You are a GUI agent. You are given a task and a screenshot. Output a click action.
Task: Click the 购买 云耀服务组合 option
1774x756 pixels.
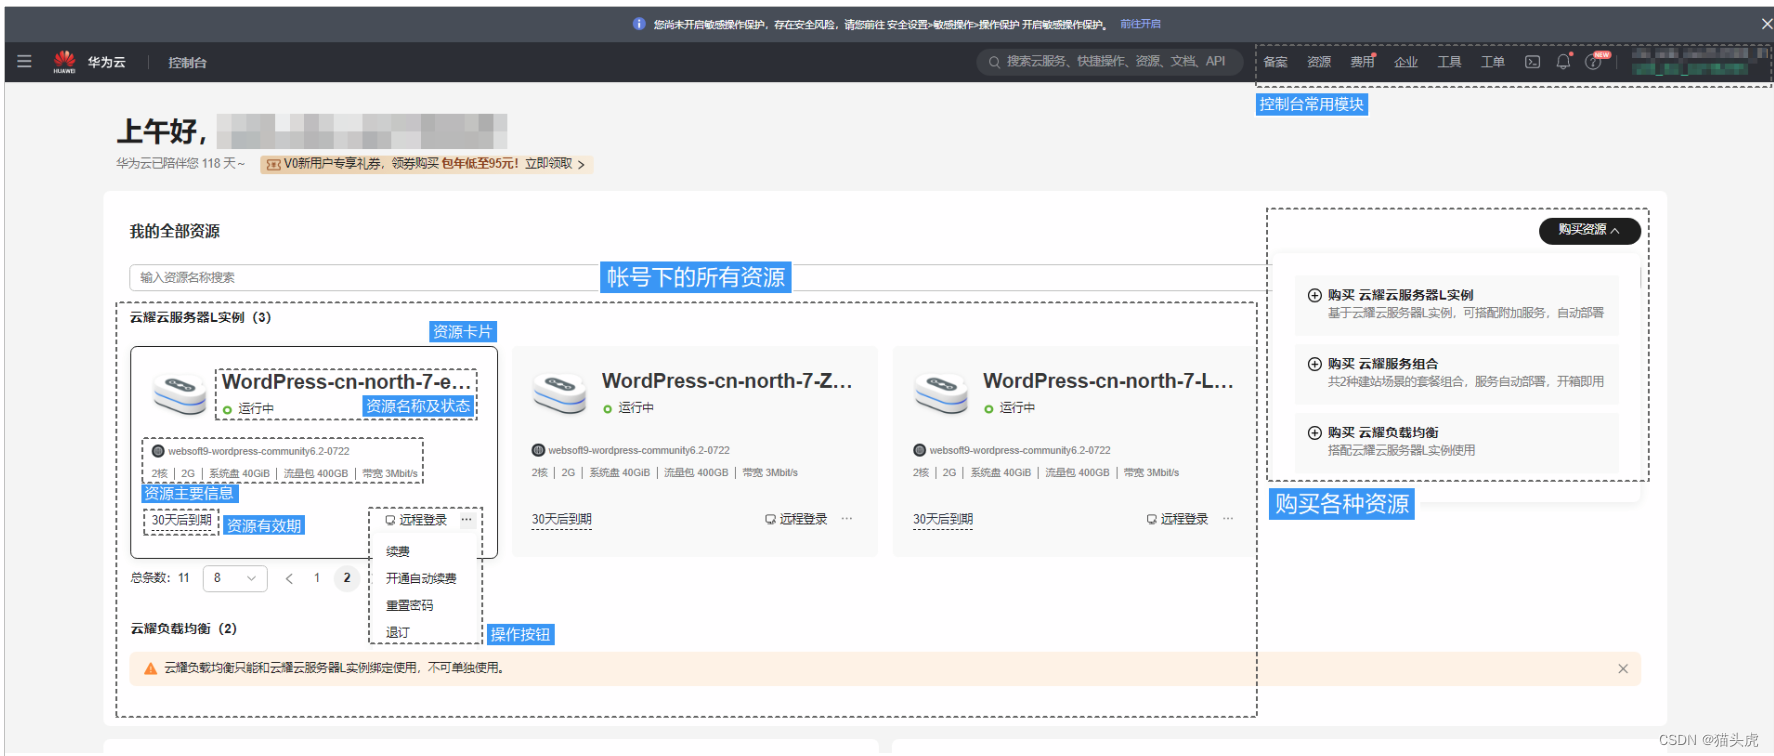(x=1456, y=373)
